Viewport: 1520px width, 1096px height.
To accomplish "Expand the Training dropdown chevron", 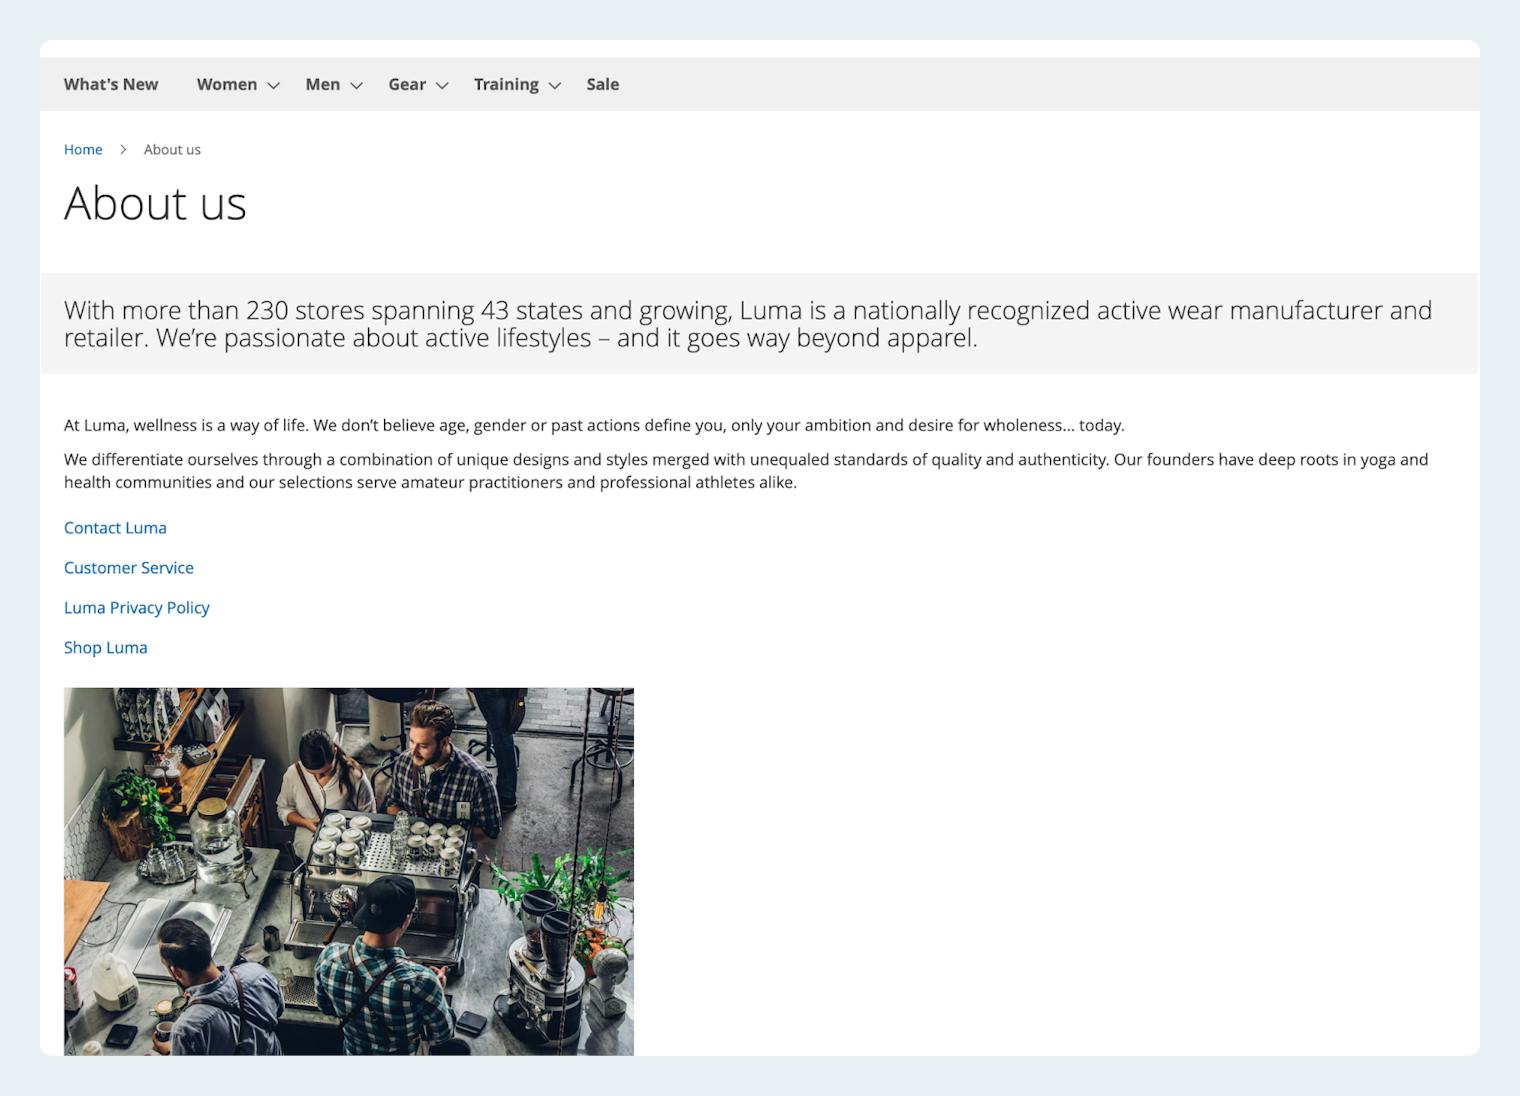I will 555,85.
